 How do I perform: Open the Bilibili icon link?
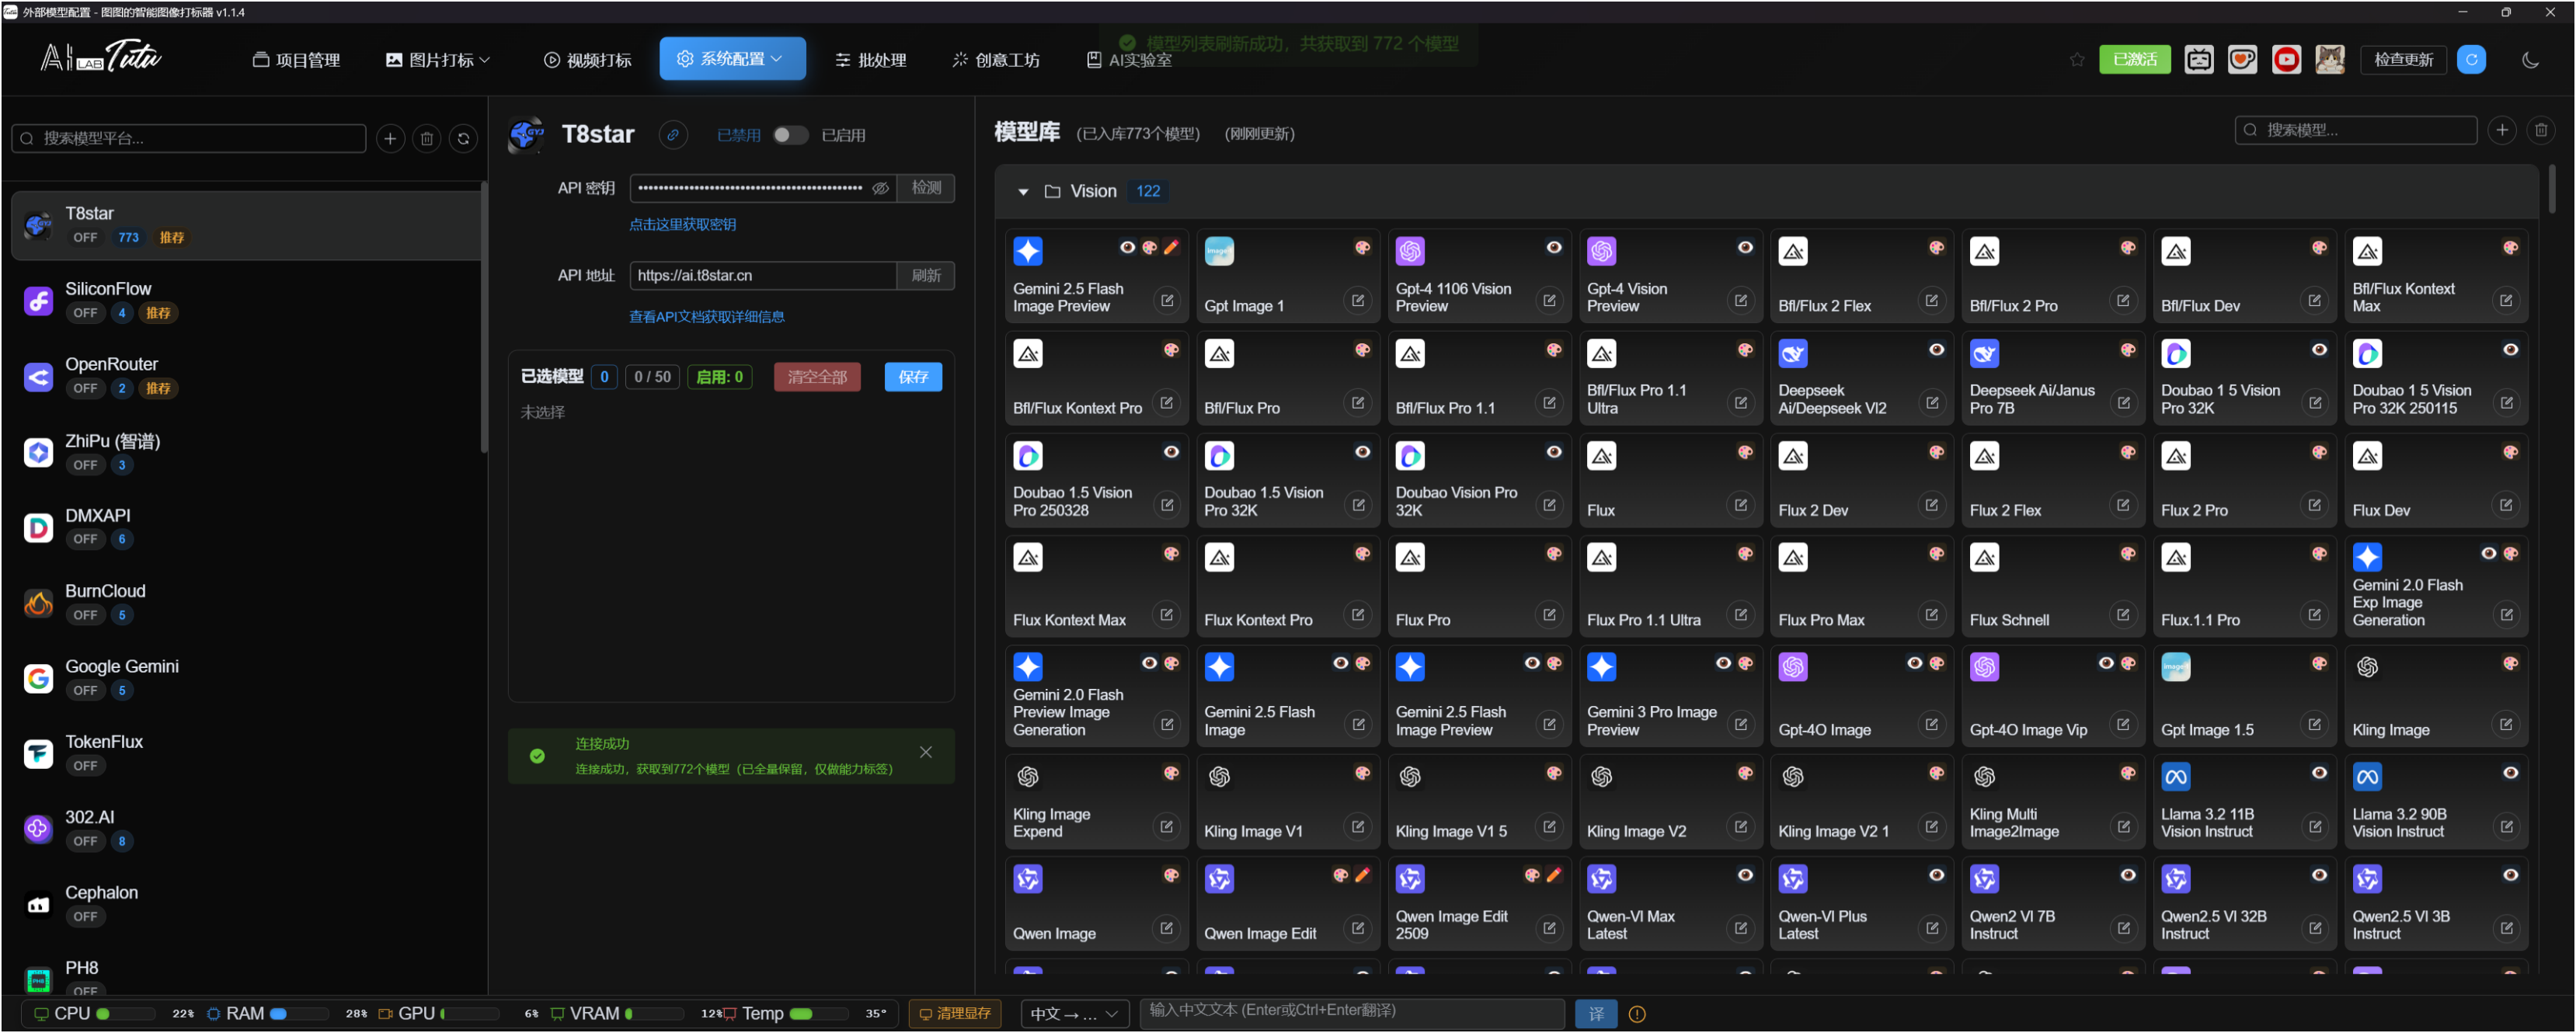coord(2198,60)
